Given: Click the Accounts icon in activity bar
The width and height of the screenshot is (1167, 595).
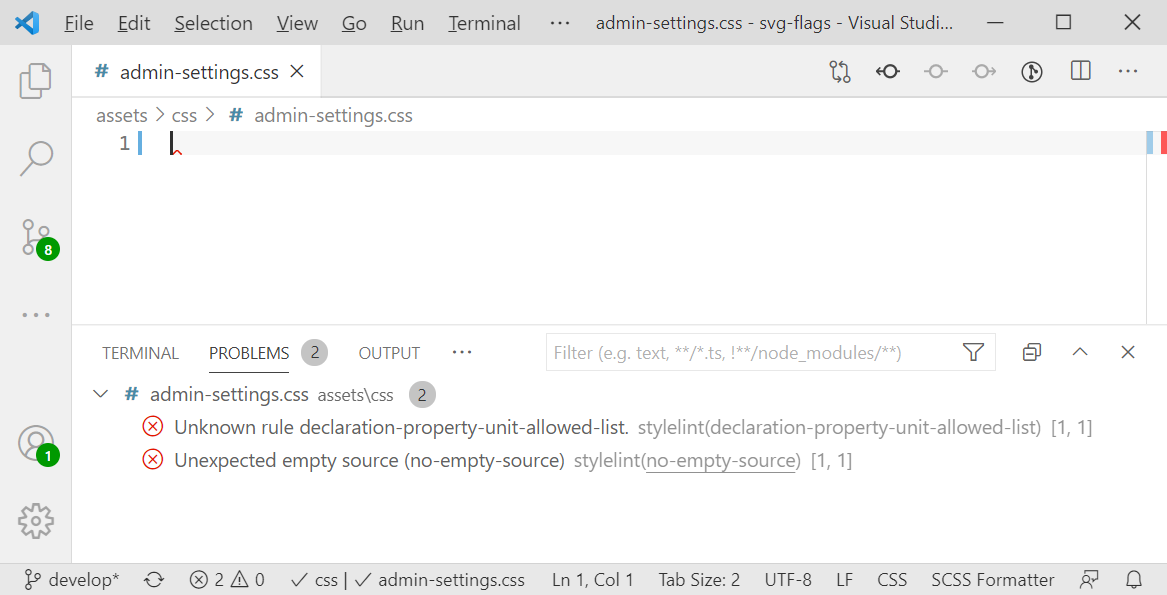Looking at the screenshot, I should click(x=36, y=442).
